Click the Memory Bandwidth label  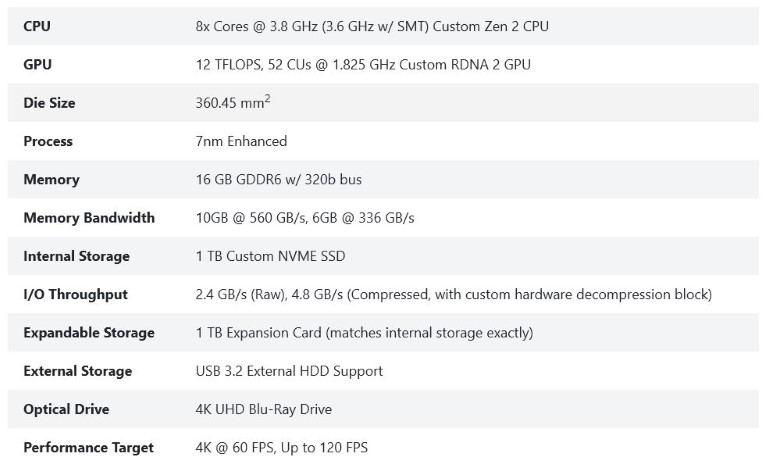coord(89,217)
